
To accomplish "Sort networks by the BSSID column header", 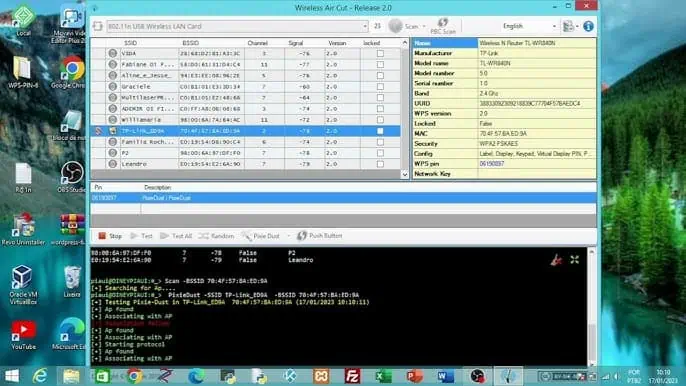I will [x=190, y=43].
